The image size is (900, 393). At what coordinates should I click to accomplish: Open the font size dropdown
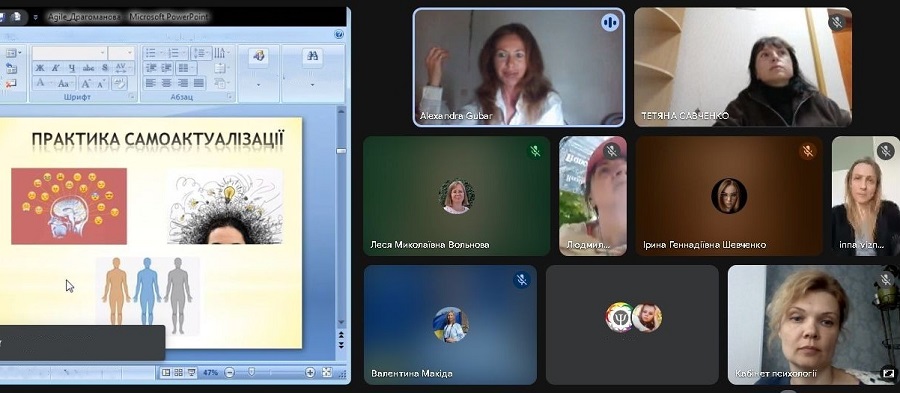tap(121, 53)
